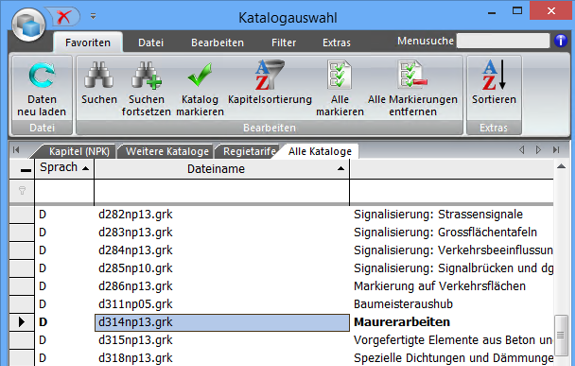Viewport: 575px width, 366px height.
Task: Click the blue info icon
Action: tap(561, 41)
